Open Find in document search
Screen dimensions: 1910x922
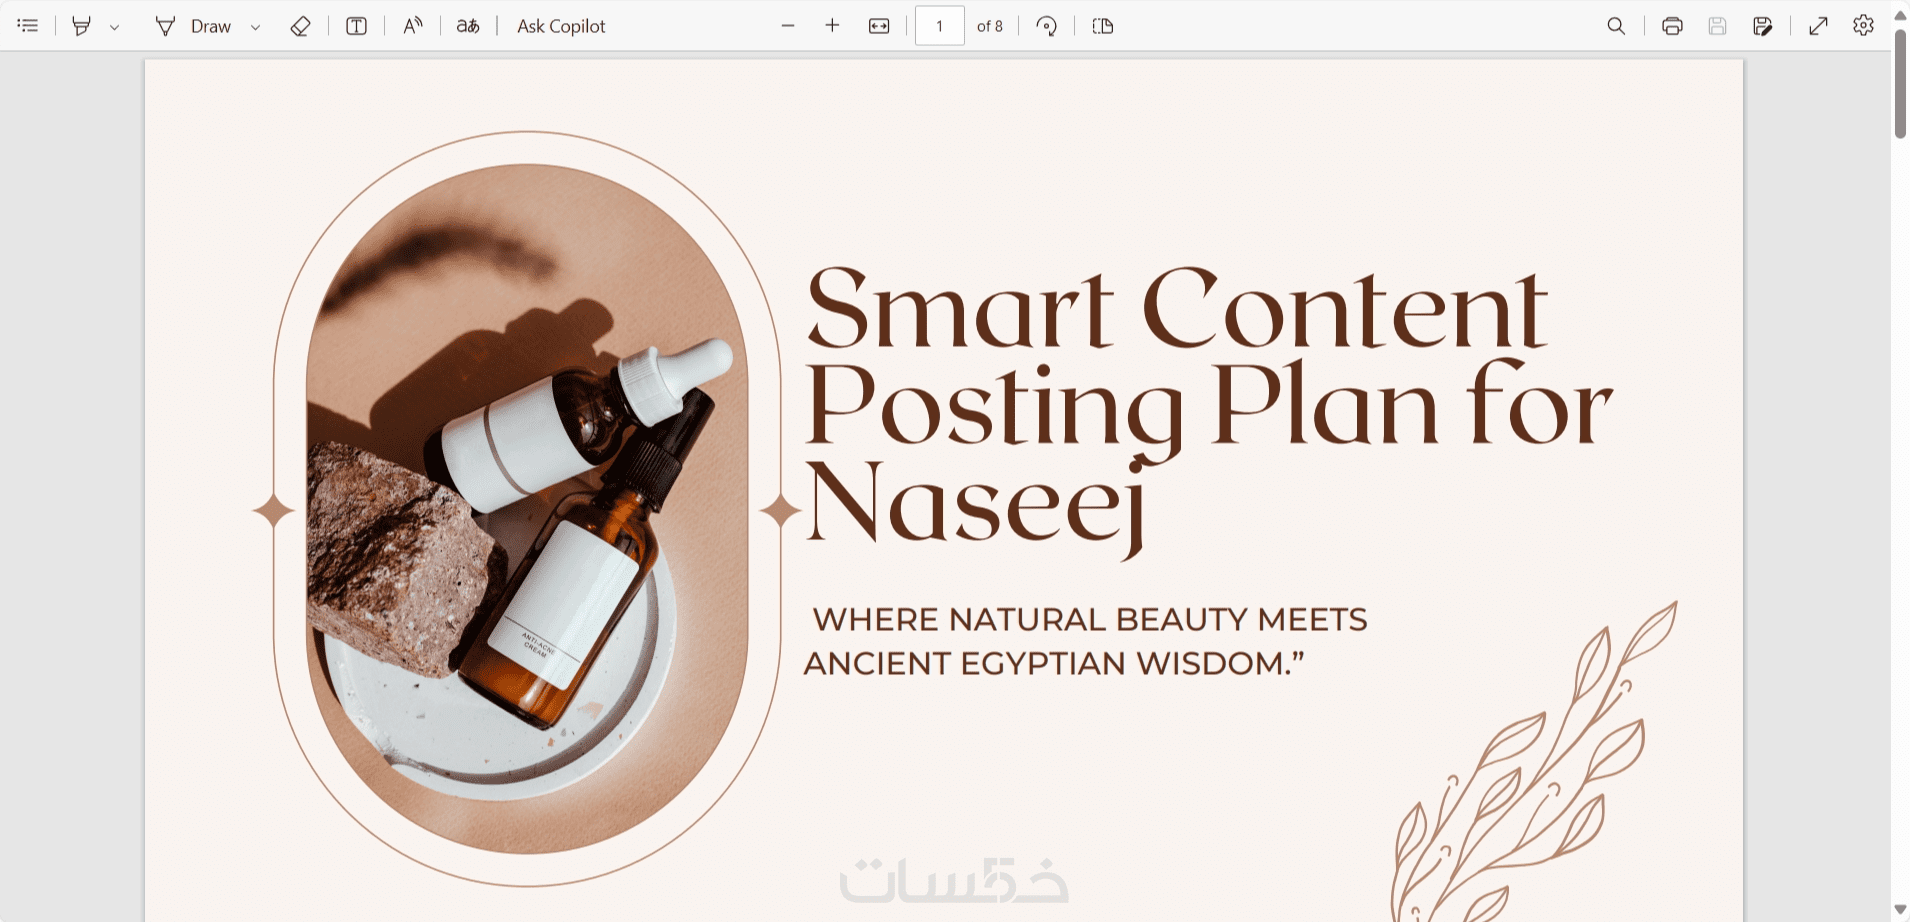coord(1616,26)
